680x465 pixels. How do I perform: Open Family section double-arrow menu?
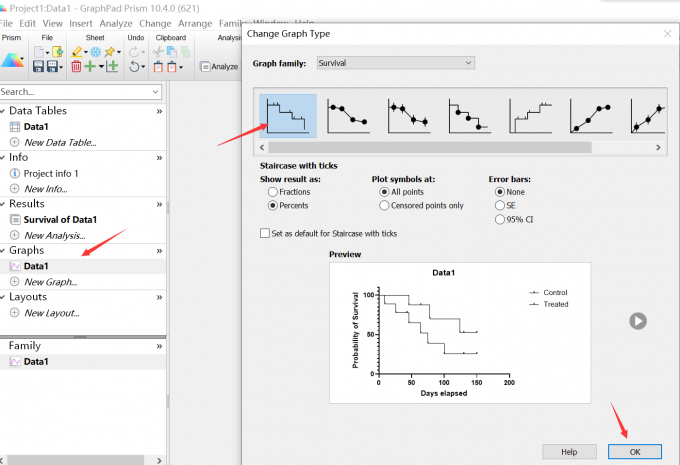tap(159, 346)
